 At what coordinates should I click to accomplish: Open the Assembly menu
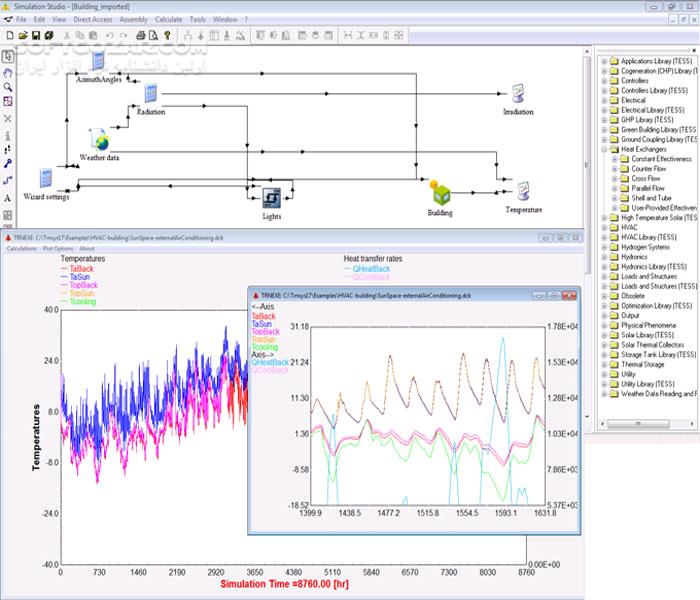click(x=133, y=20)
